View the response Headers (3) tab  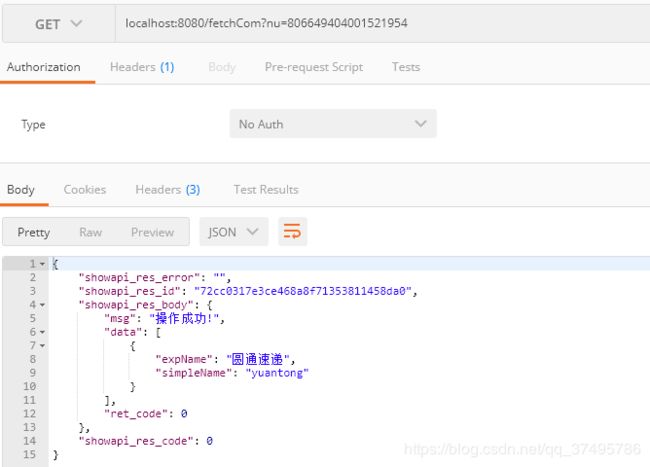[167, 190]
